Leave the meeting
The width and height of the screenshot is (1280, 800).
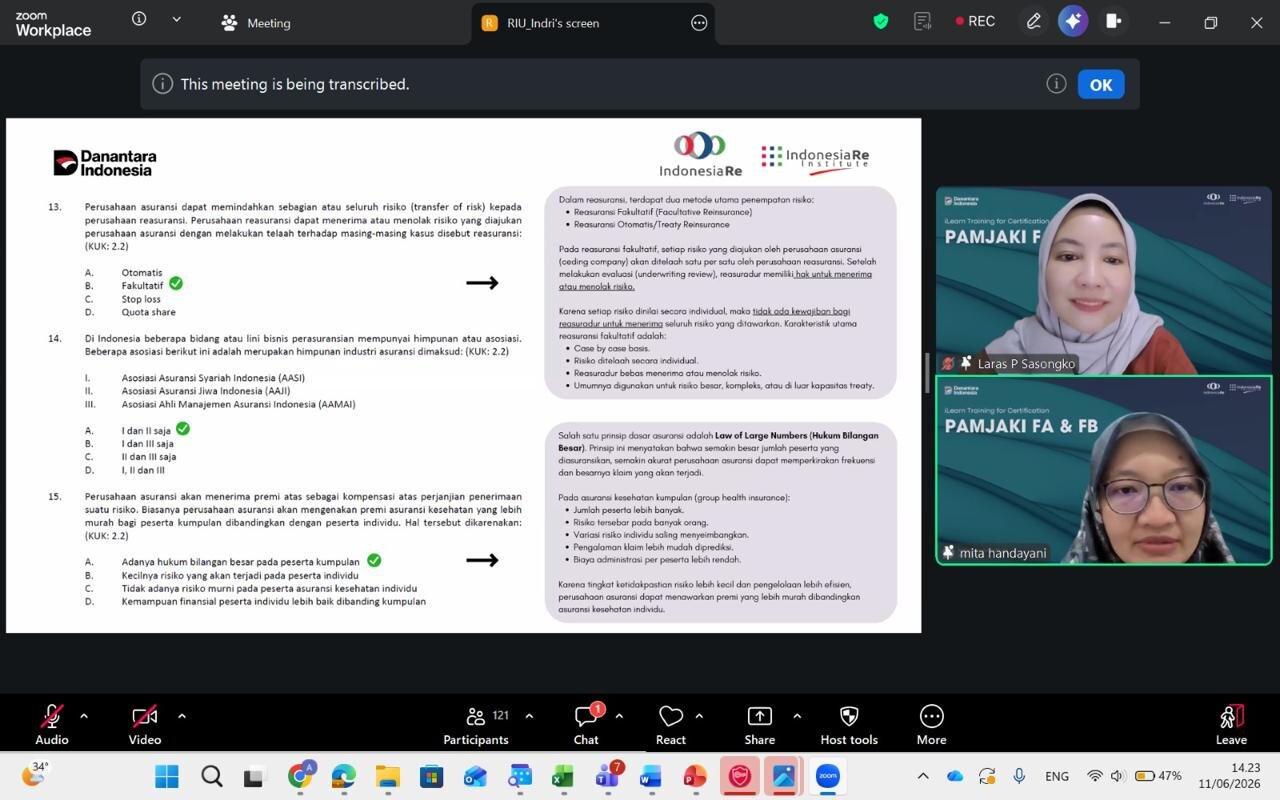(1231, 726)
